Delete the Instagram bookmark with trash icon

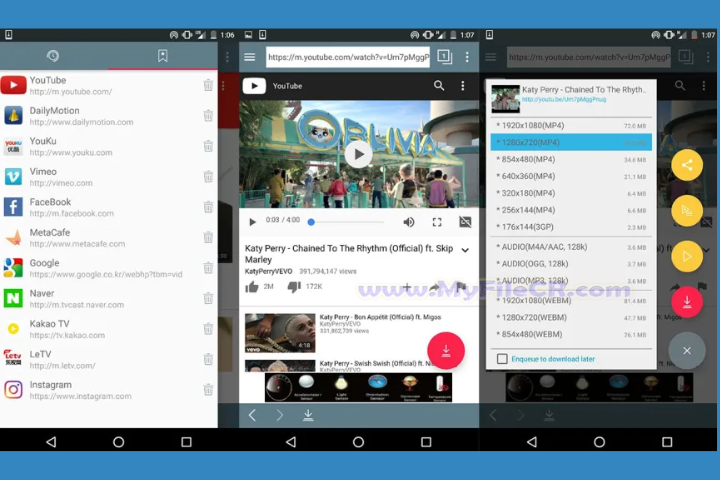[x=208, y=390]
